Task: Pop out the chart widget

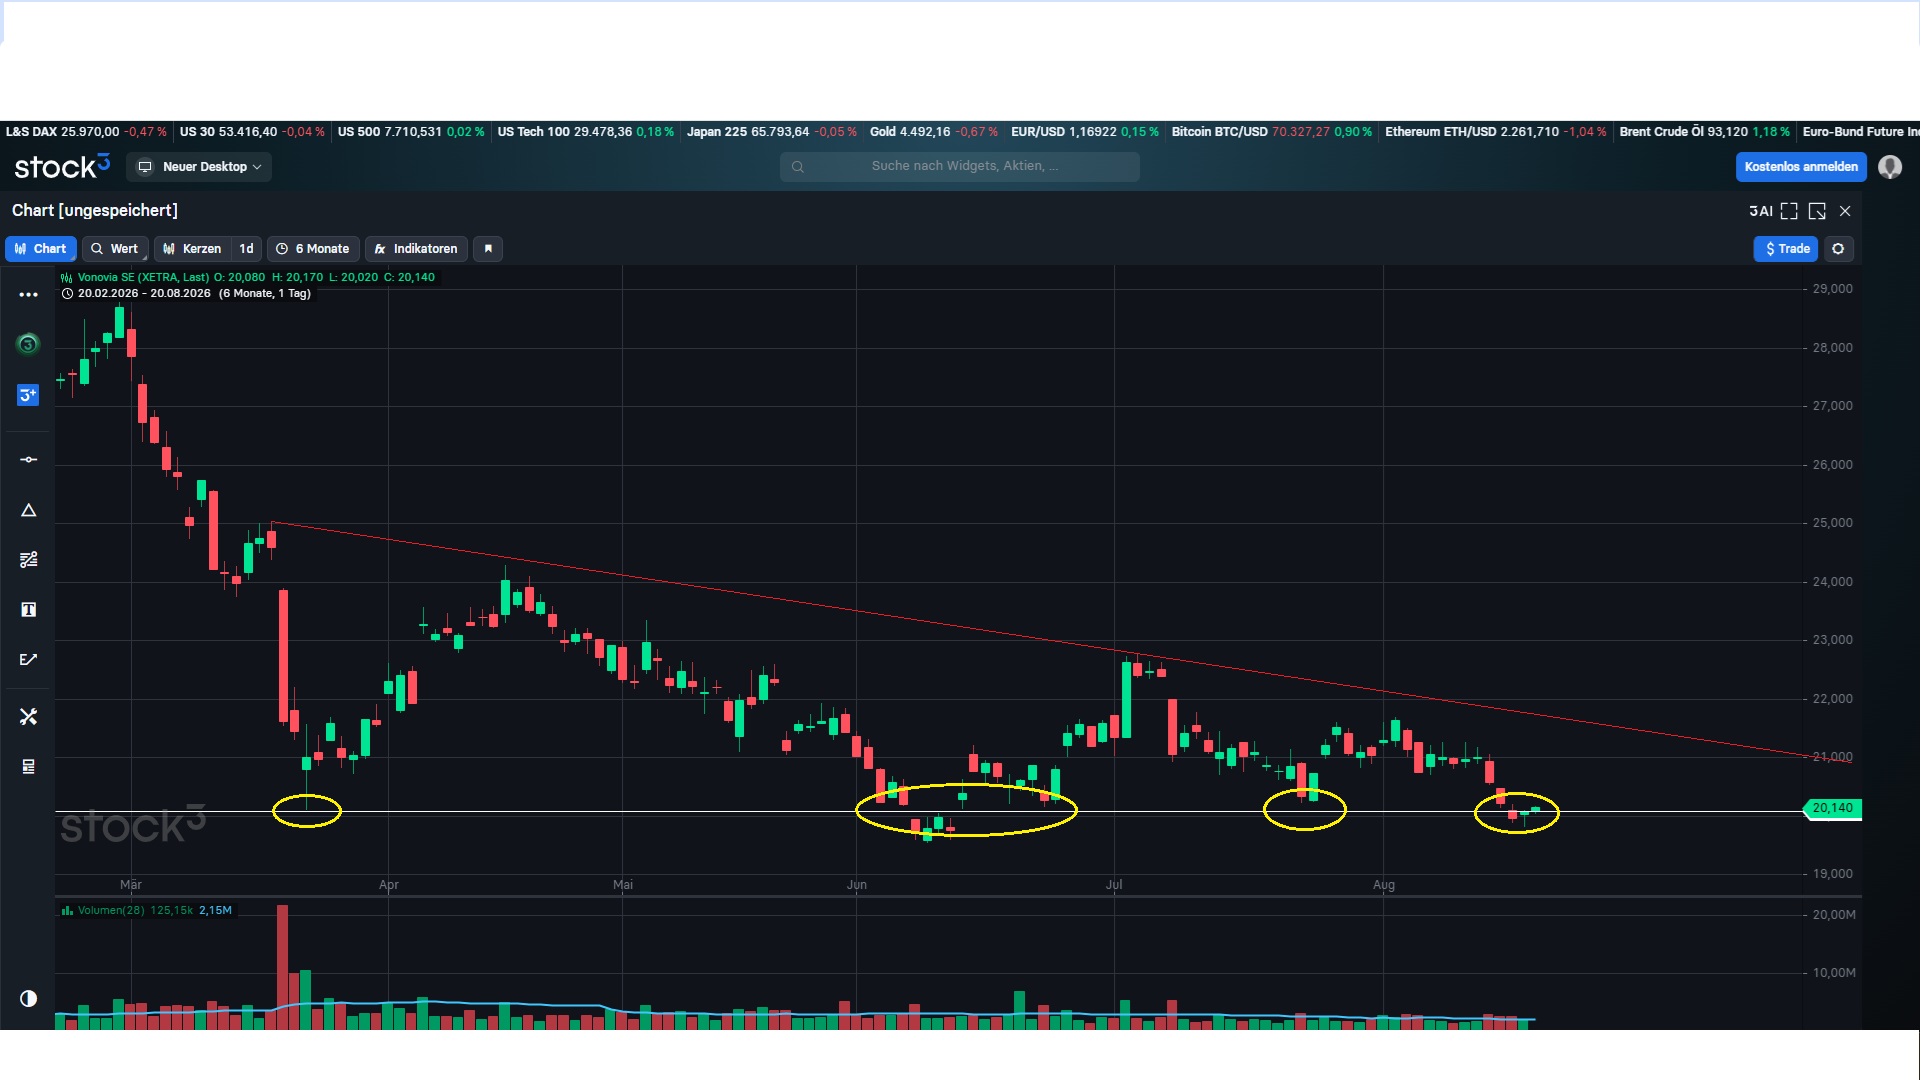Action: coord(1817,211)
